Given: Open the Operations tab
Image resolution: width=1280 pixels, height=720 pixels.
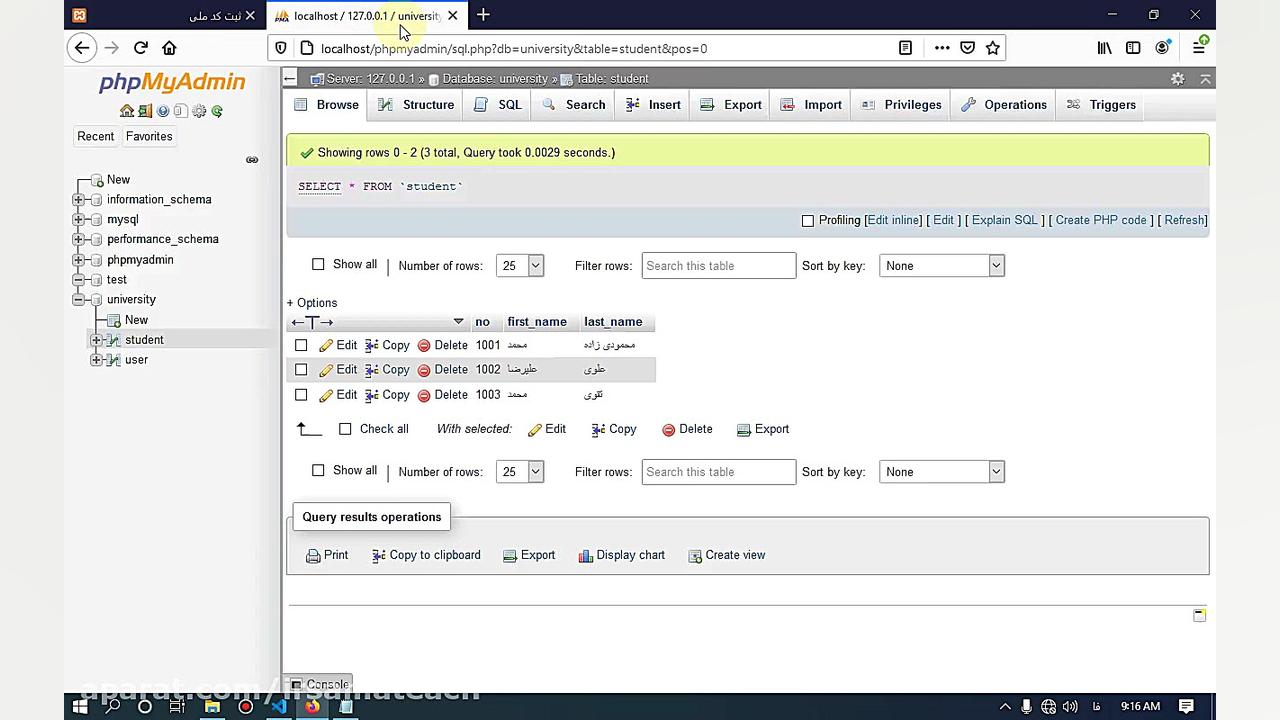Looking at the screenshot, I should (x=1004, y=105).
